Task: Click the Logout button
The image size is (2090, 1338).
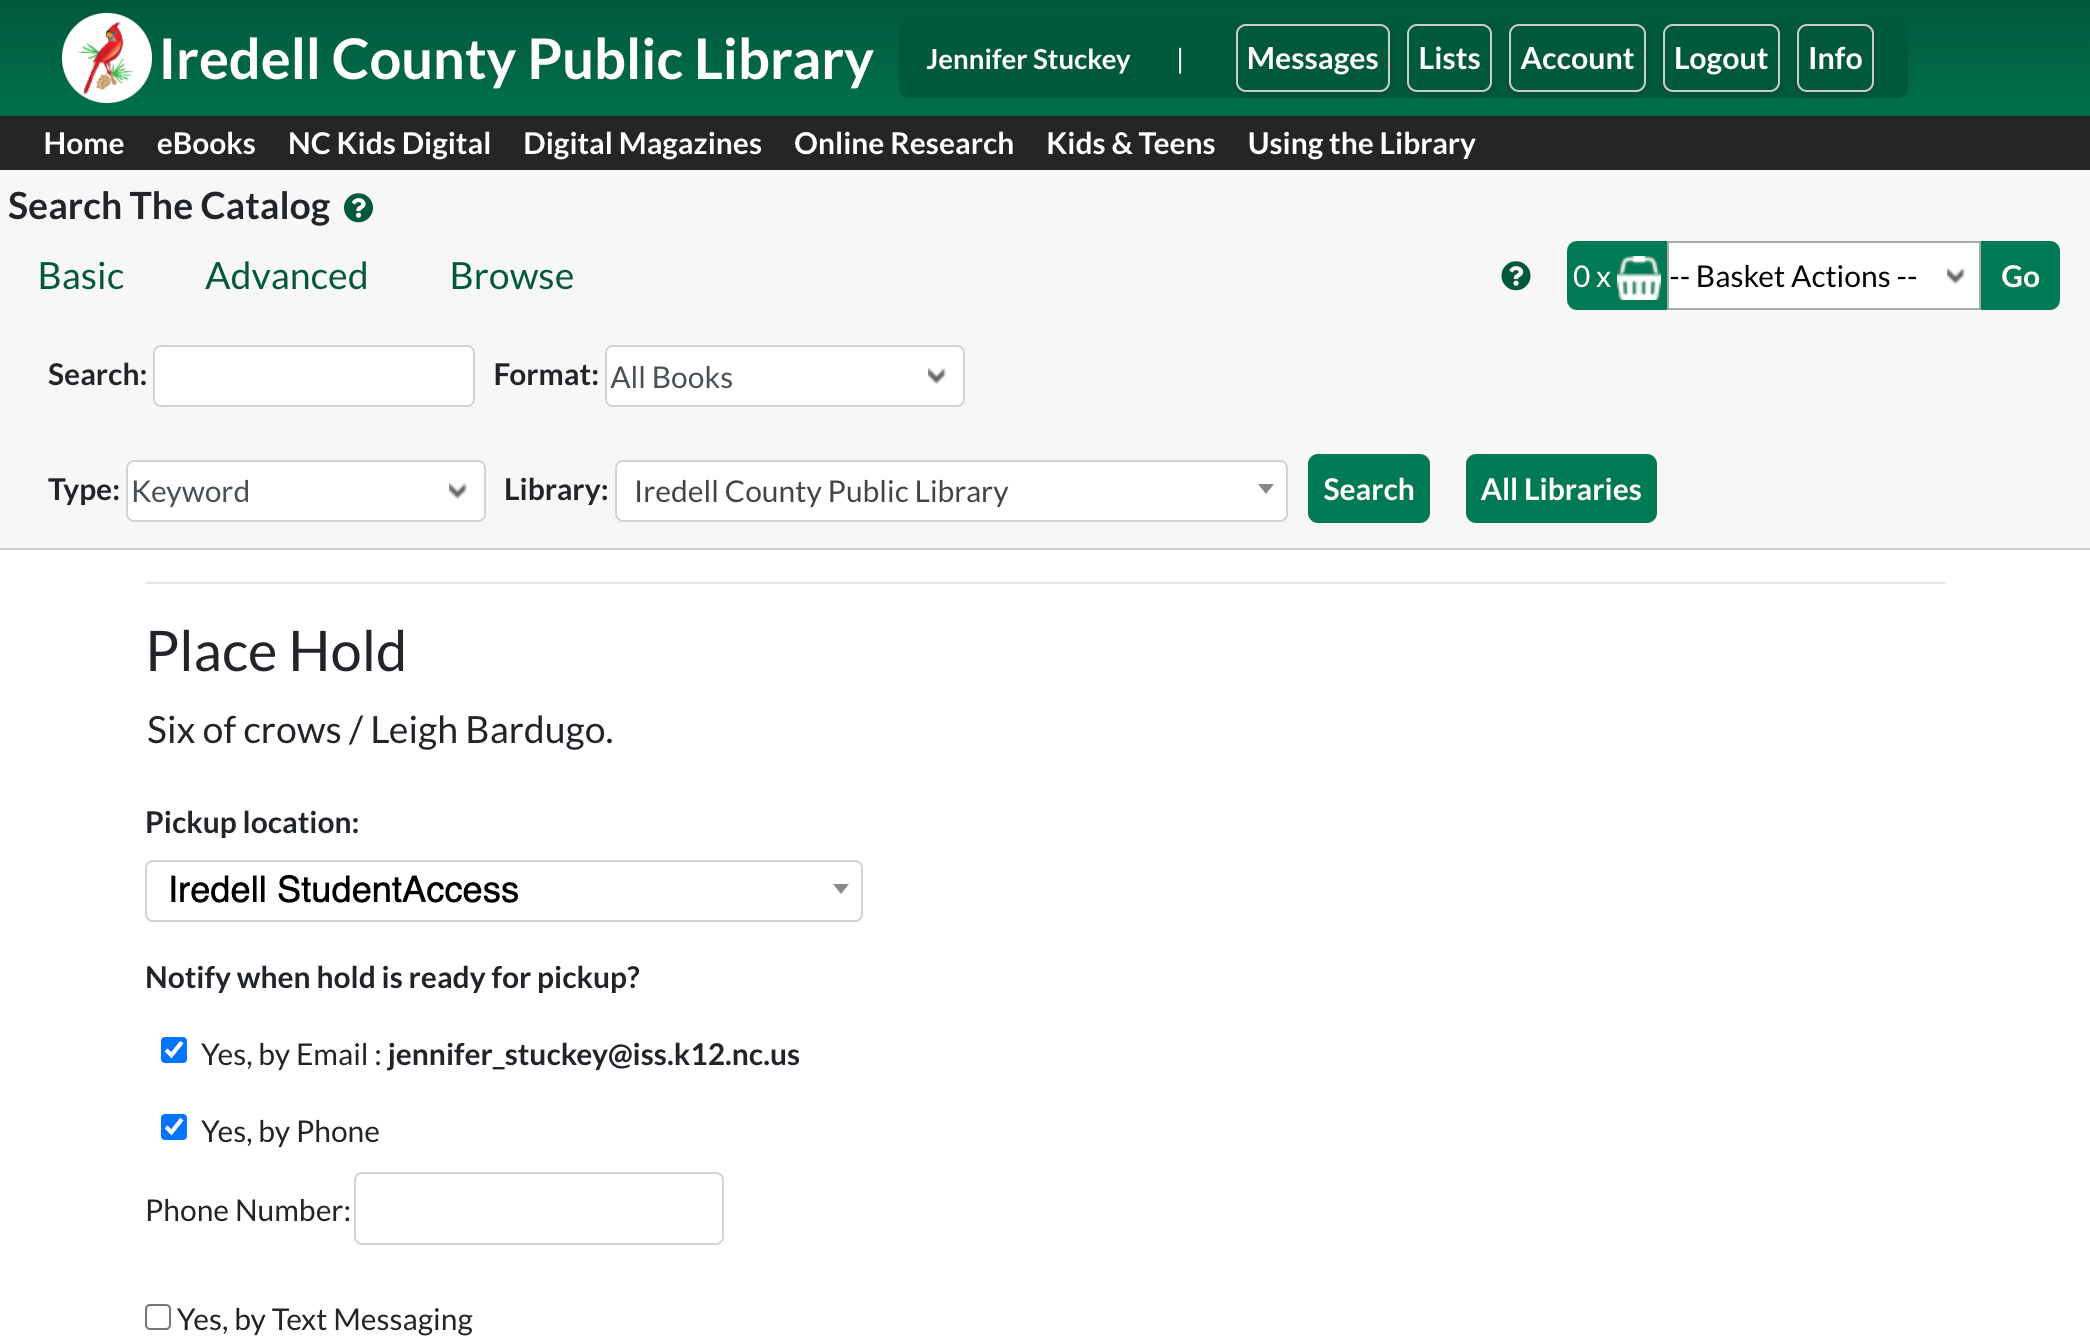Action: 1721,58
